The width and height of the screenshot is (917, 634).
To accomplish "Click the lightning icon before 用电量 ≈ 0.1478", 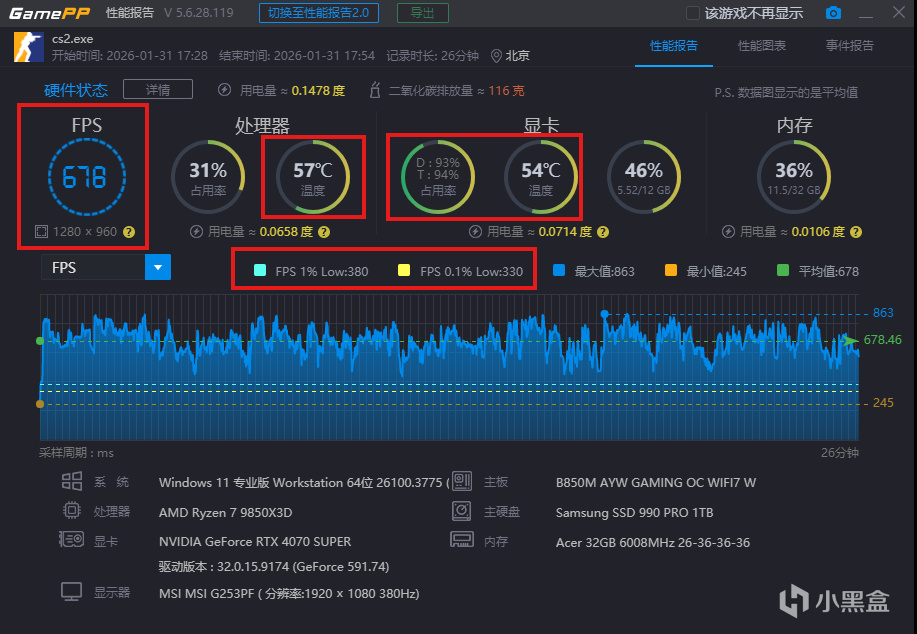I will 224,90.
